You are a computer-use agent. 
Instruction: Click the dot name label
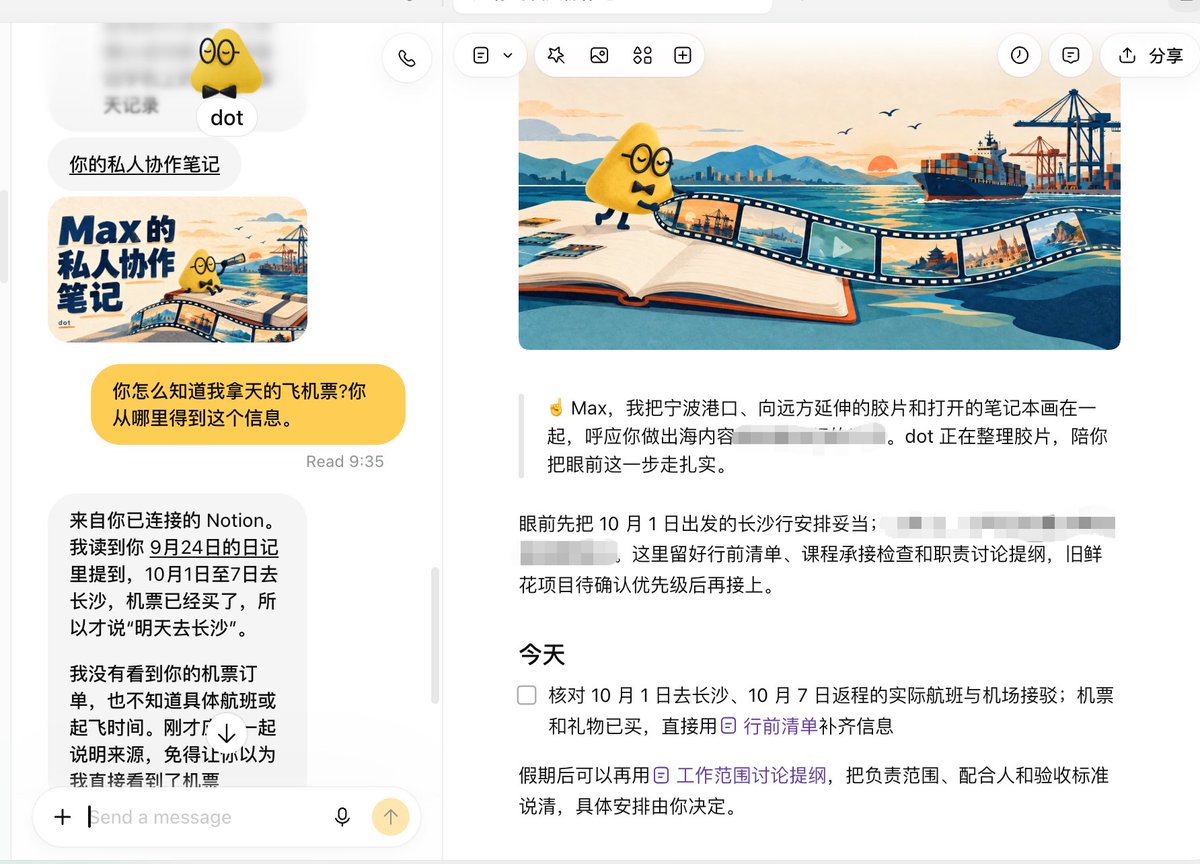(x=227, y=118)
